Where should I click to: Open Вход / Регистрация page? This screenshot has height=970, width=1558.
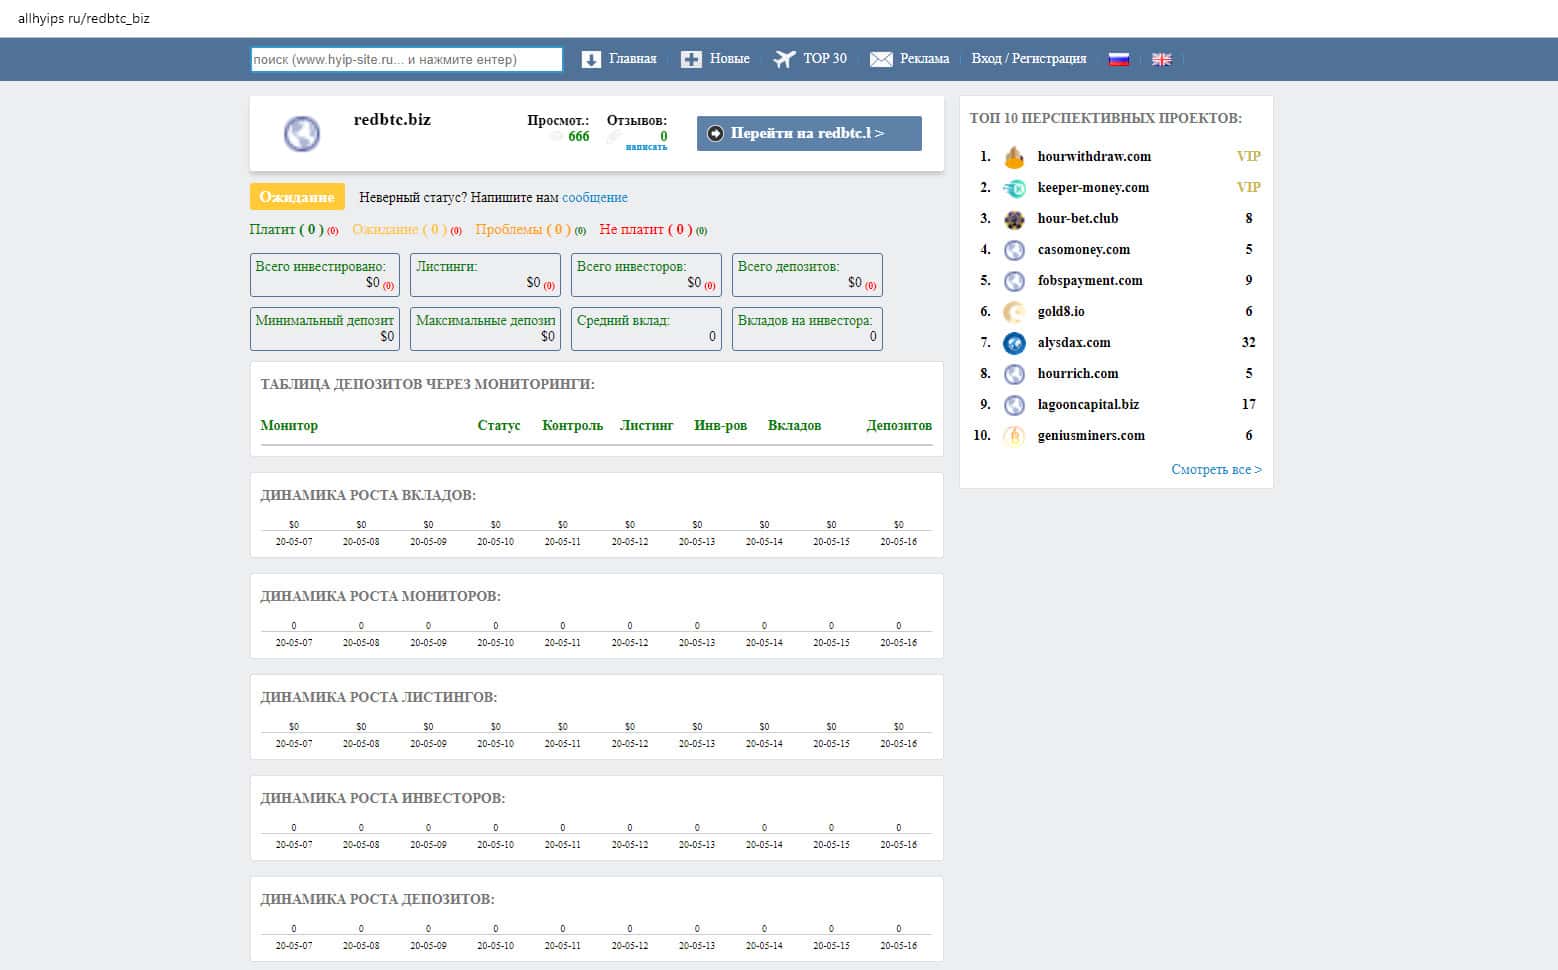(1028, 59)
